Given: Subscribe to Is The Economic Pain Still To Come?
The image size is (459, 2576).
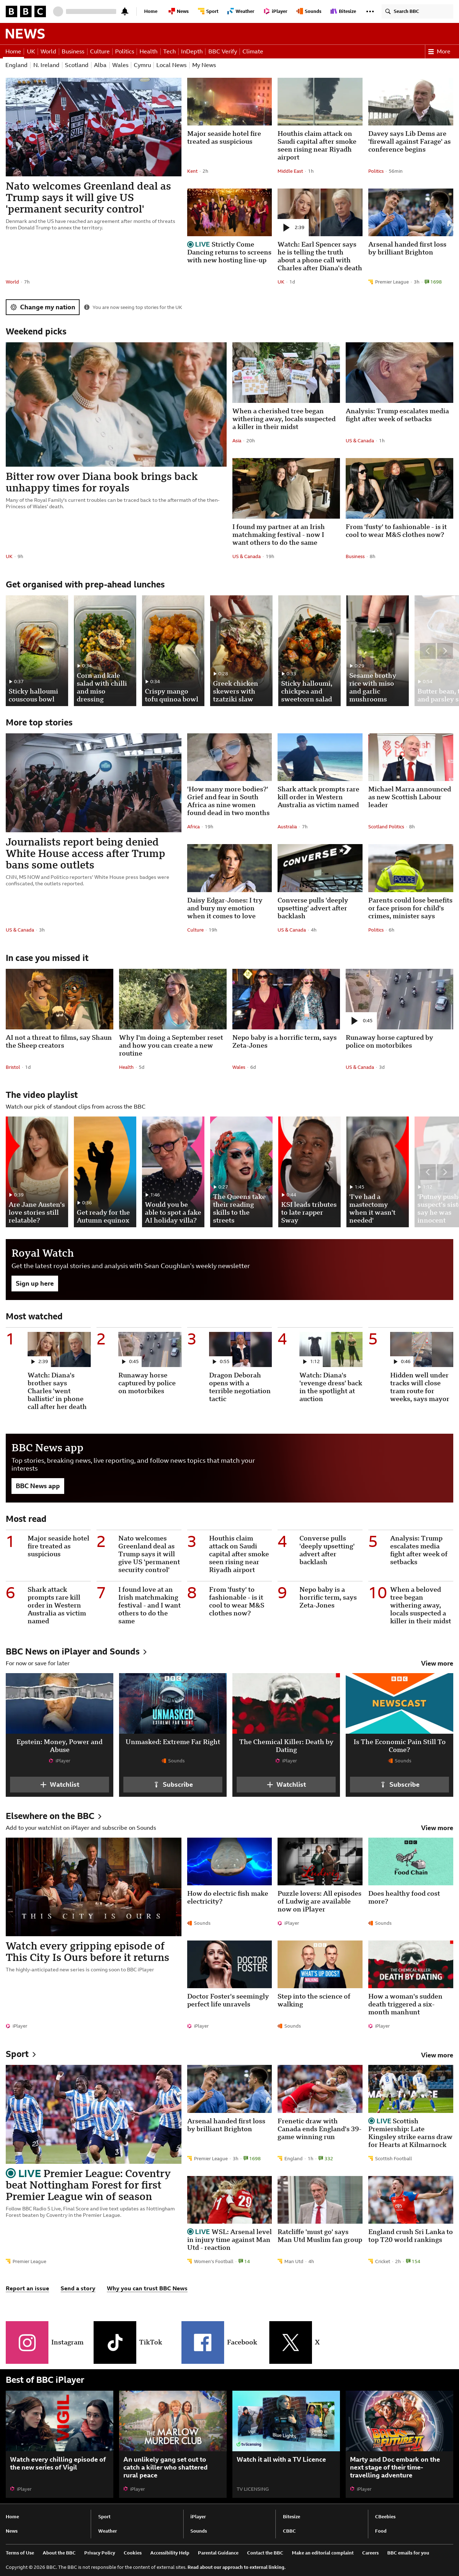Looking at the screenshot, I should tap(399, 1784).
